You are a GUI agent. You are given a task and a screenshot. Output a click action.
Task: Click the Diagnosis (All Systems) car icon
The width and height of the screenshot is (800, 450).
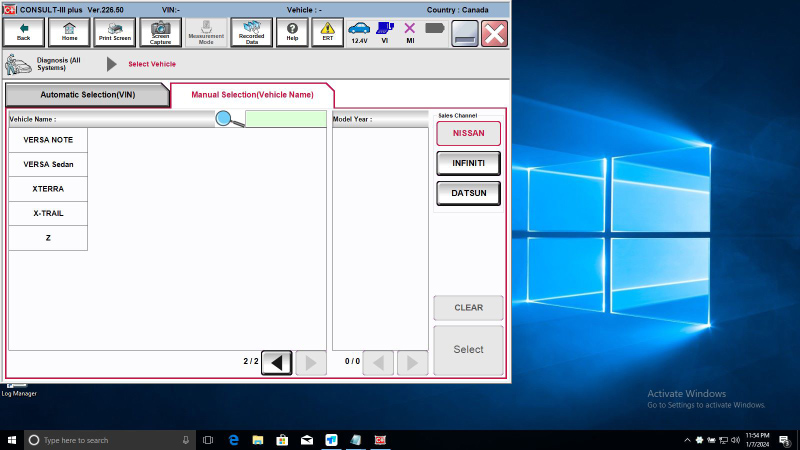point(18,64)
